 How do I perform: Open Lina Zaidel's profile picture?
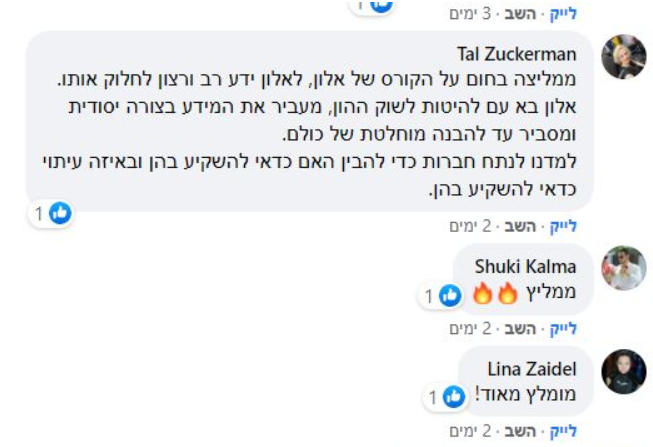(x=623, y=371)
